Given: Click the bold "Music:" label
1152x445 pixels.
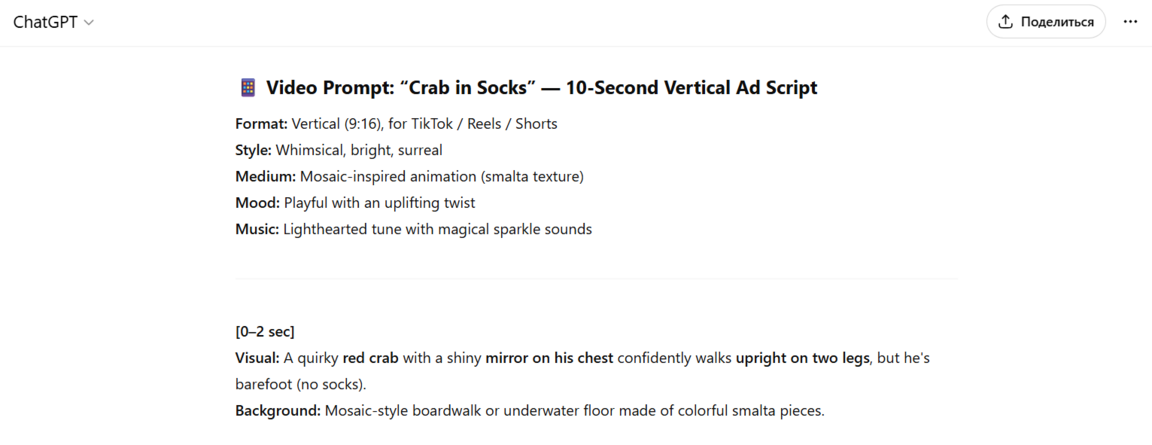Looking at the screenshot, I should click(257, 229).
